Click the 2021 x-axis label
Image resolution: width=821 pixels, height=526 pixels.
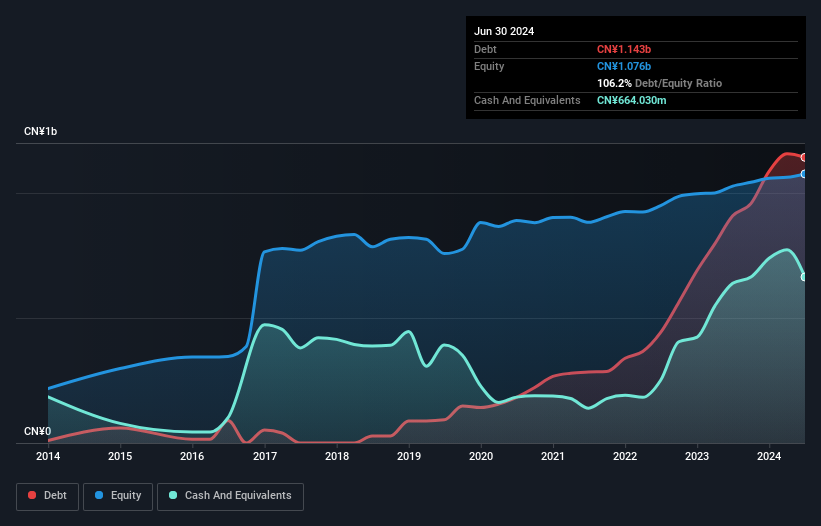click(x=553, y=456)
